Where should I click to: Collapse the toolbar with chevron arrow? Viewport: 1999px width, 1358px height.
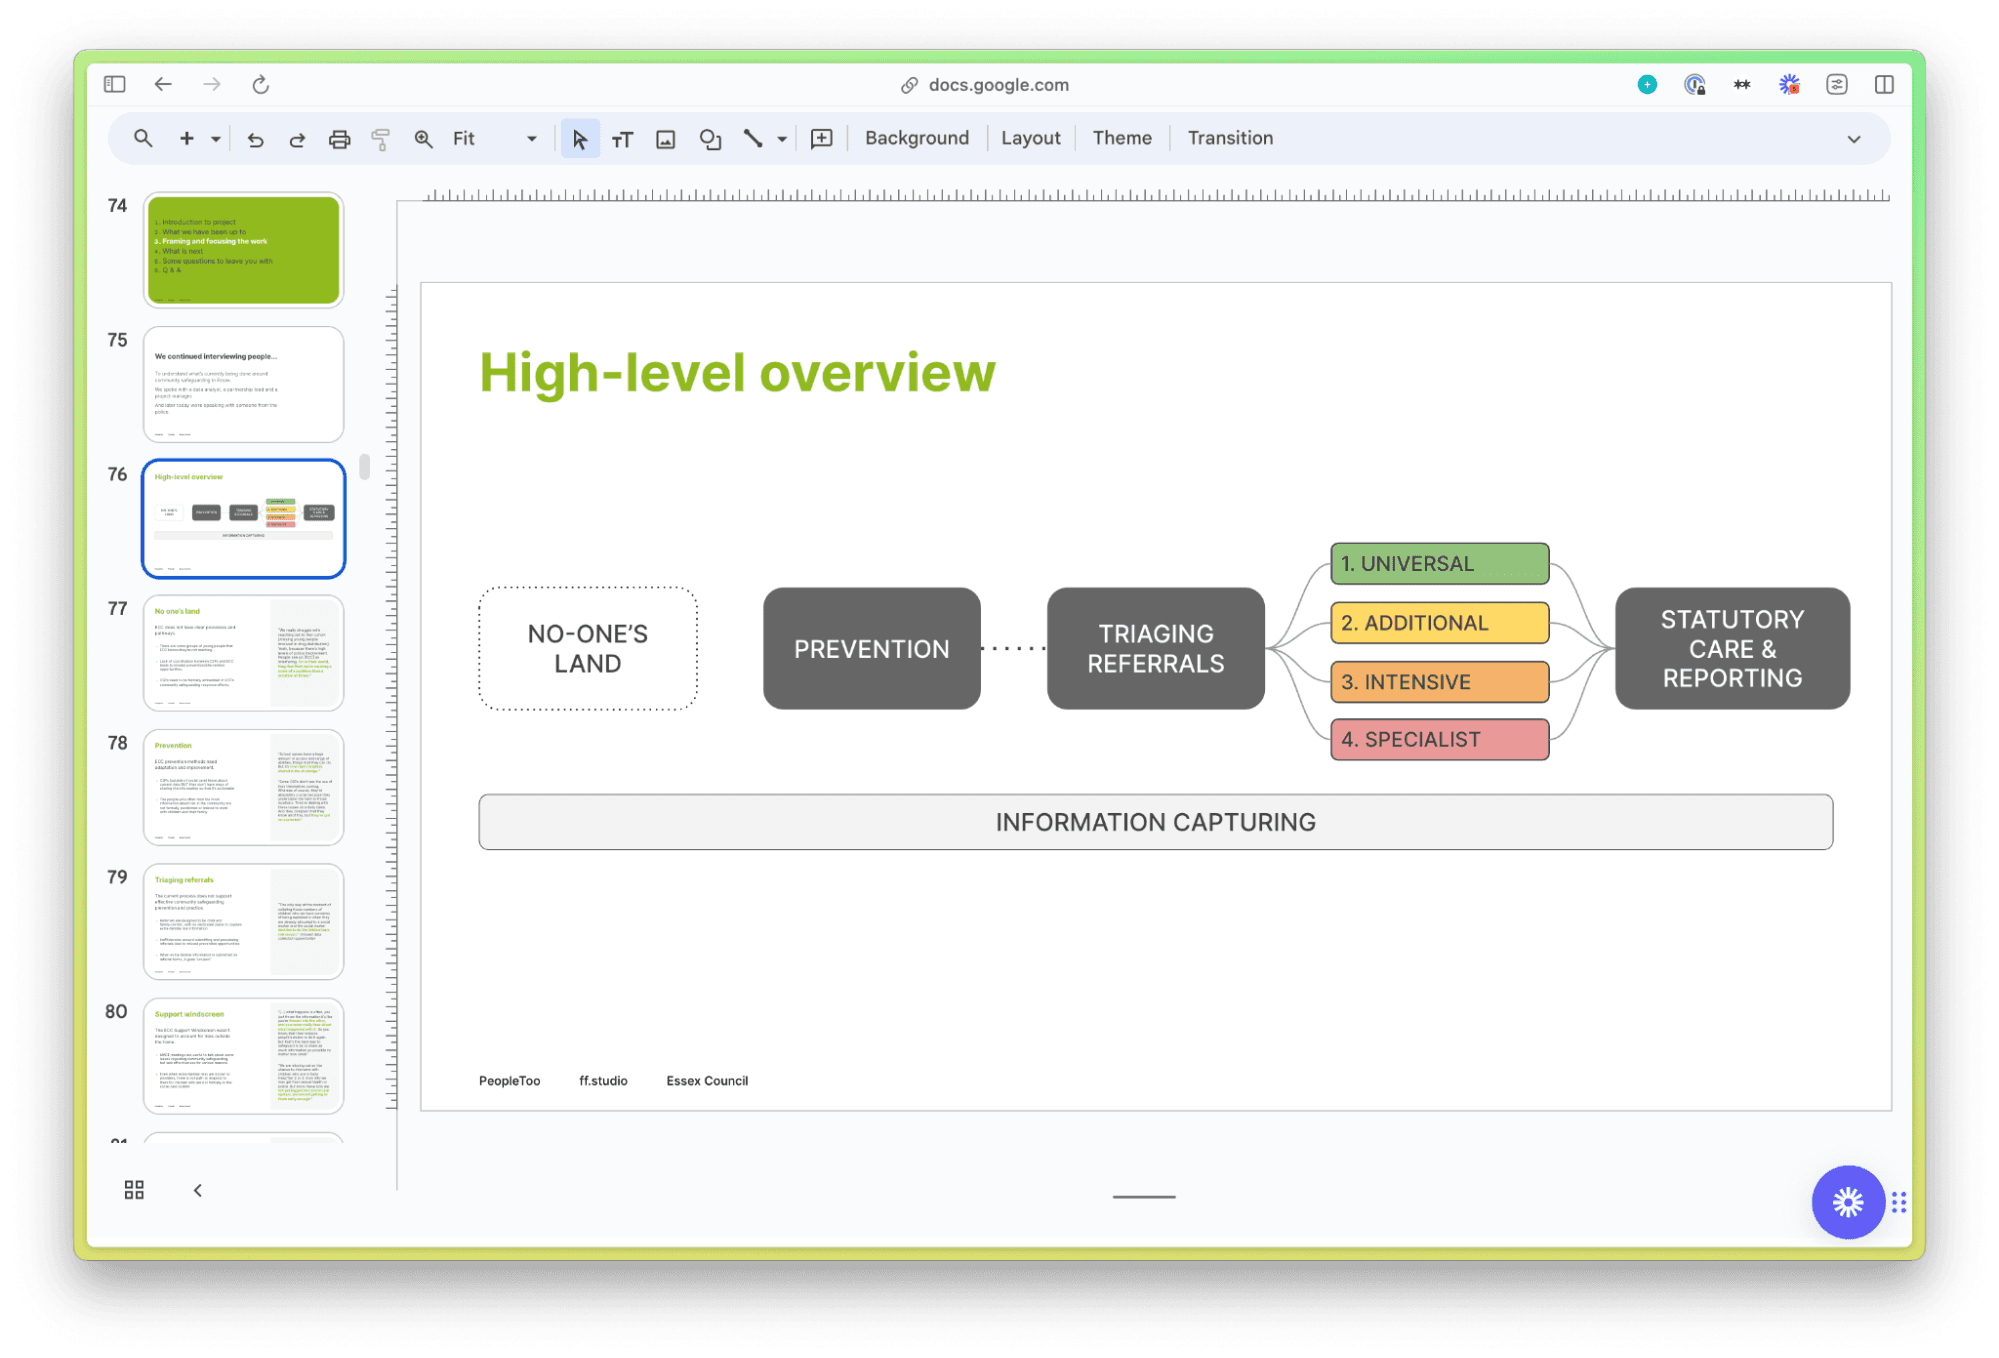pos(1854,140)
